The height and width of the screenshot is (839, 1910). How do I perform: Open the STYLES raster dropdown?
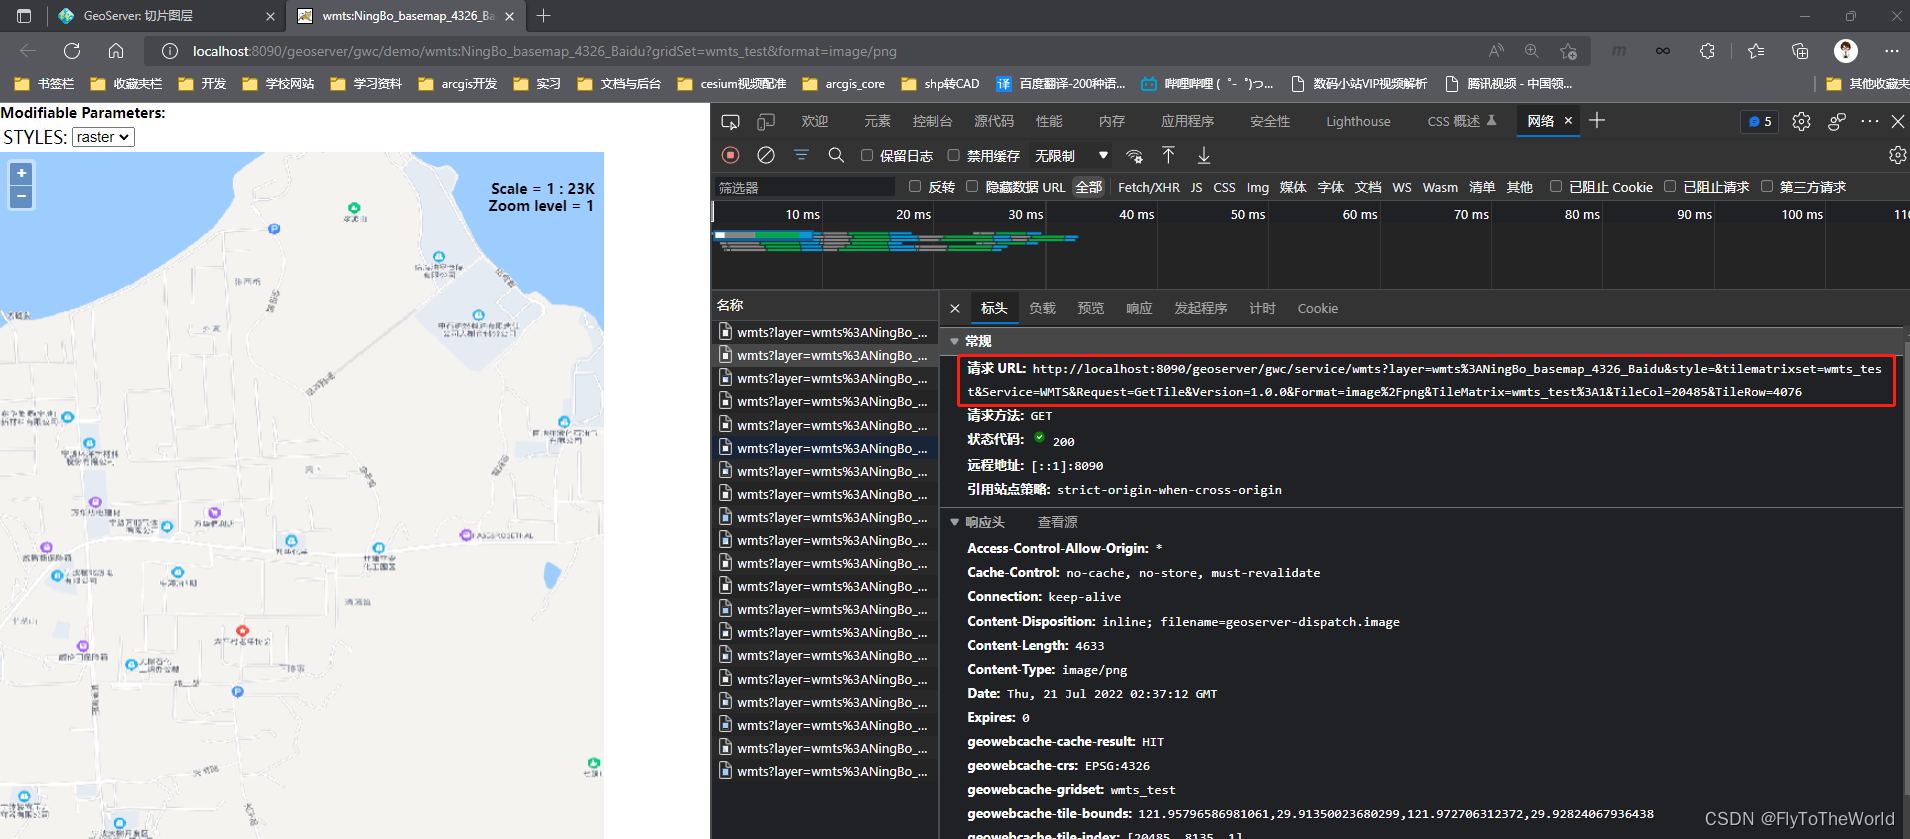click(103, 137)
